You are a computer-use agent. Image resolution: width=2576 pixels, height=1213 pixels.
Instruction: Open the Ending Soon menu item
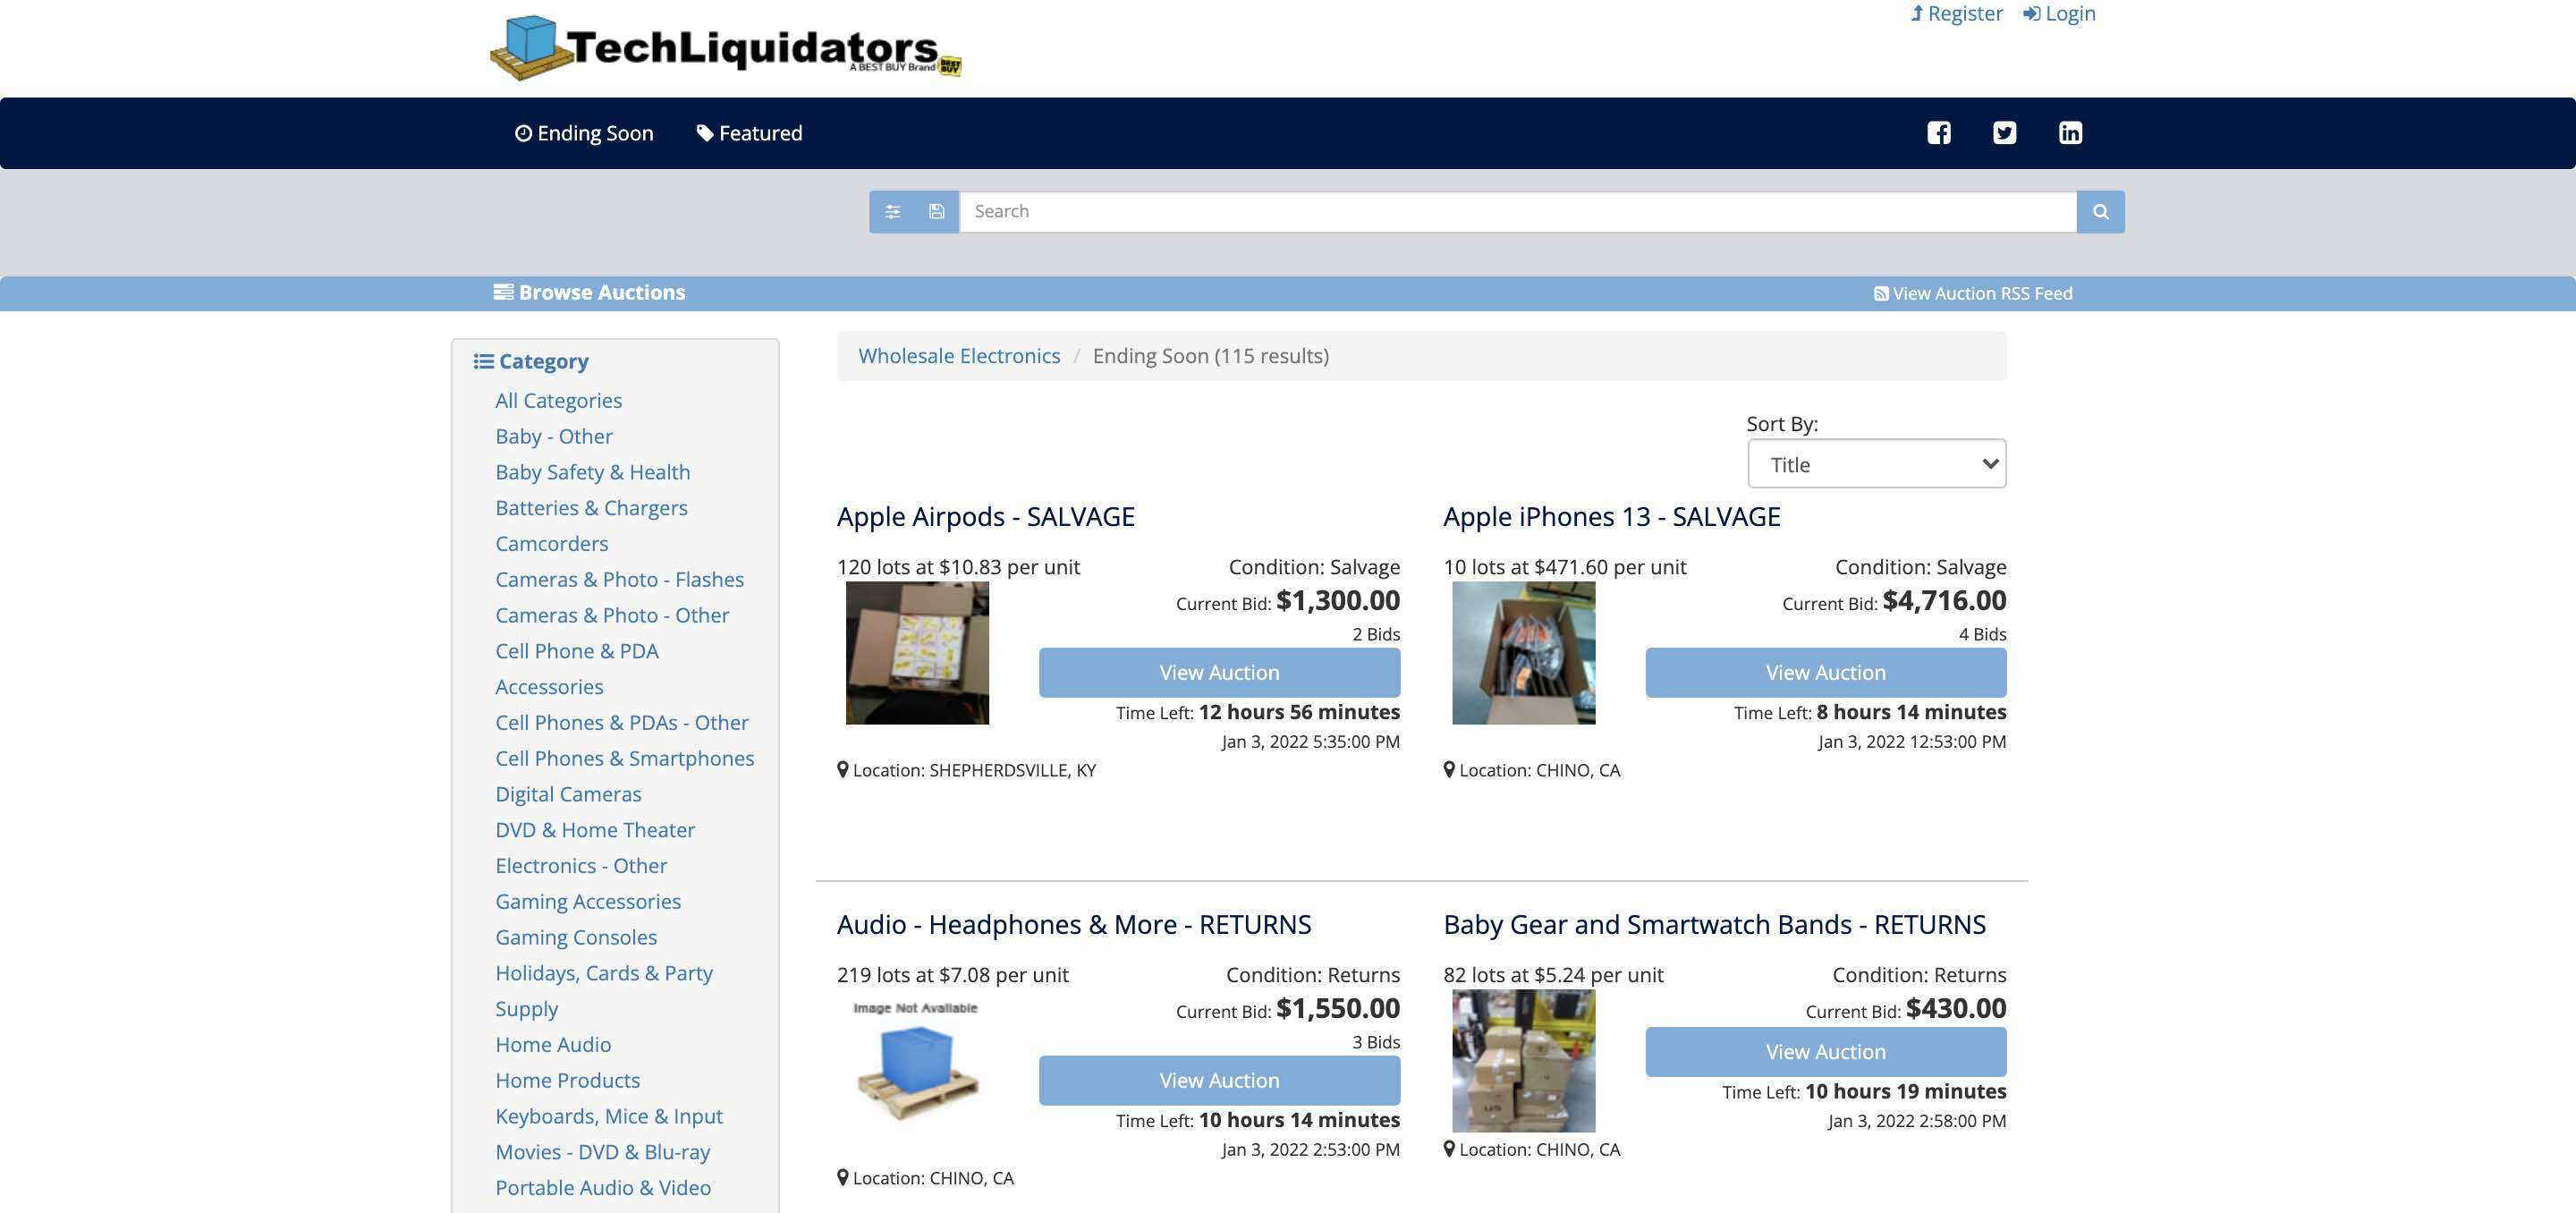point(583,132)
